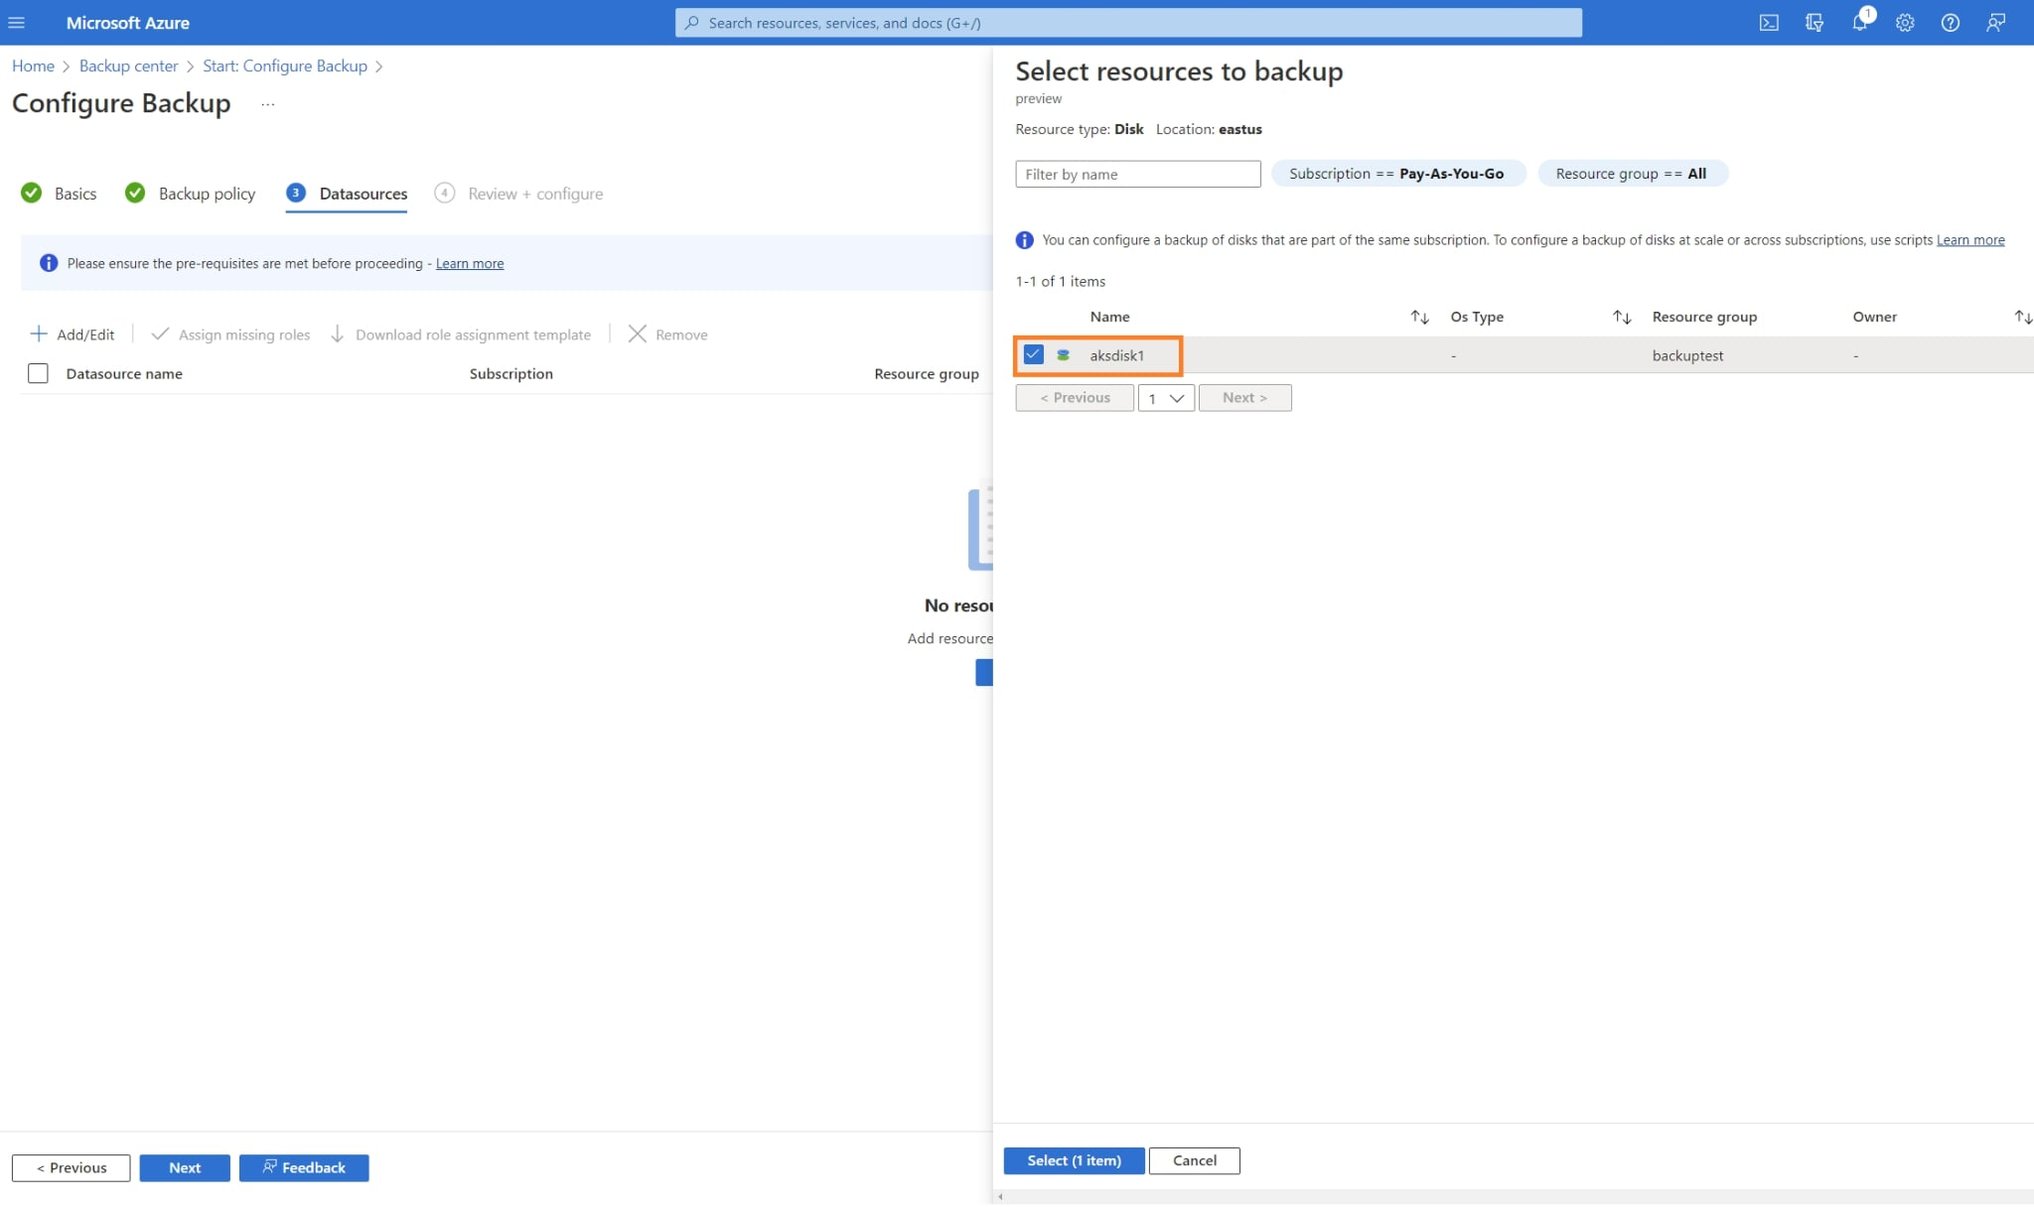Expand the page number dropdown
Image resolution: width=2034 pixels, height=1207 pixels.
(x=1166, y=398)
